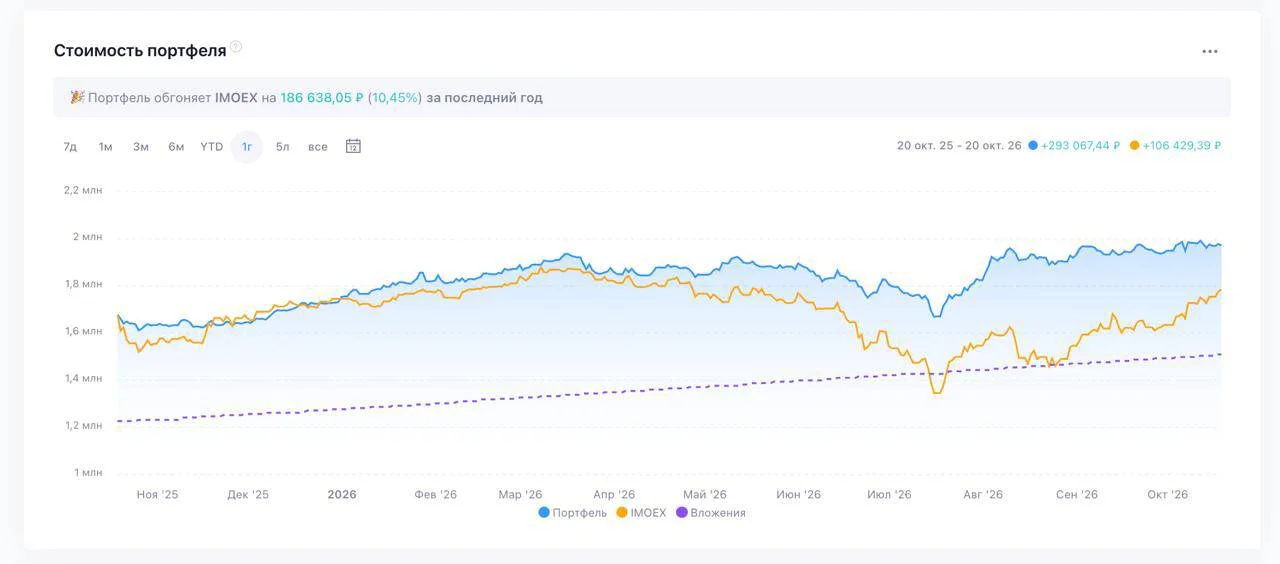Click the 186 638,05 ₽ outperformance amount
This screenshot has height=564, width=1280.
click(x=322, y=98)
